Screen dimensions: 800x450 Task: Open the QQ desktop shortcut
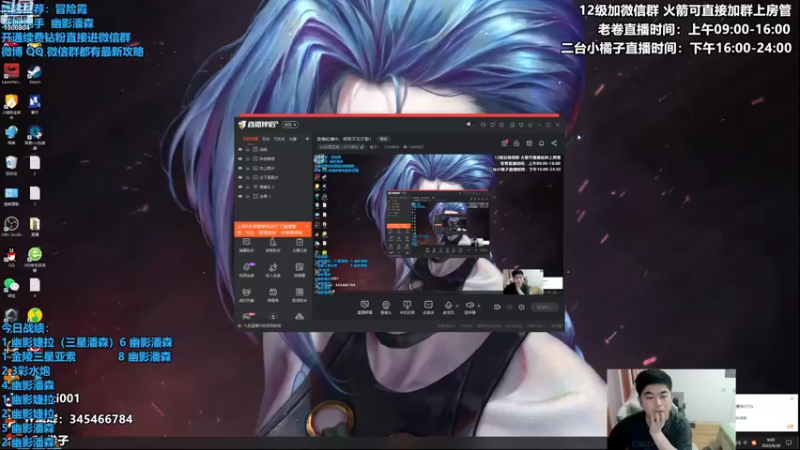[x=11, y=257]
